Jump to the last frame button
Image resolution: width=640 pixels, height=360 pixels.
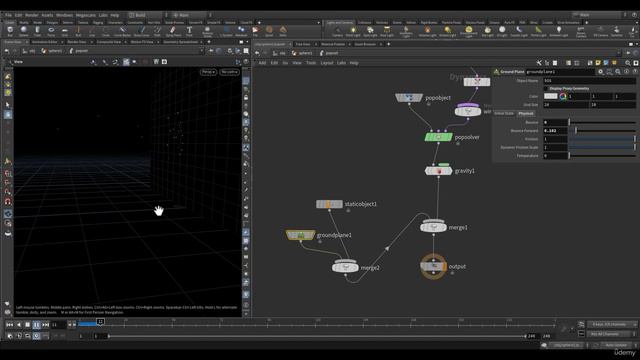click(x=46, y=324)
